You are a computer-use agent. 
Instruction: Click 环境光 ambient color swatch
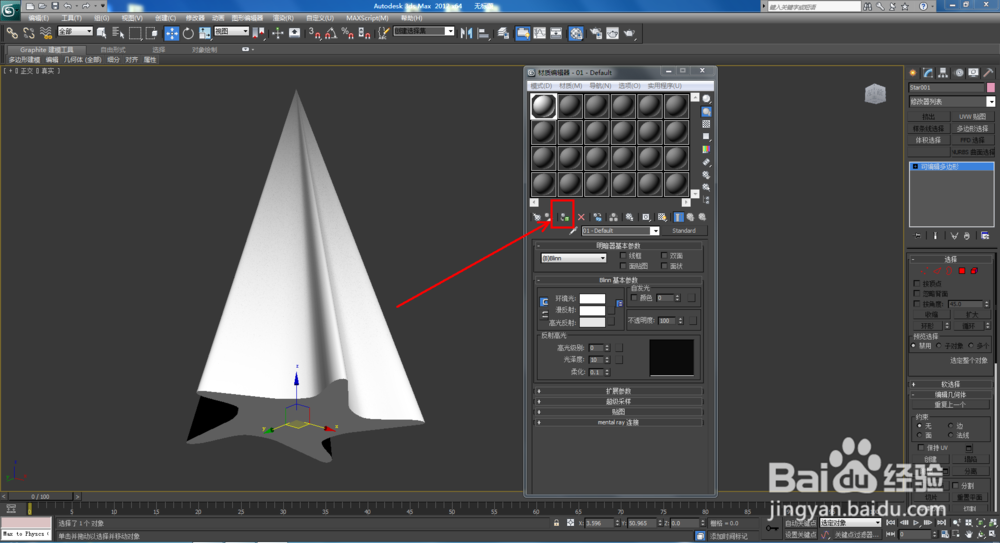(x=592, y=299)
